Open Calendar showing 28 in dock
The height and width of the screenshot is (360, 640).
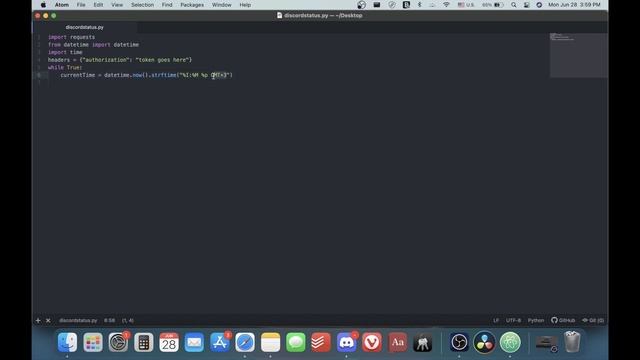pyautogui.click(x=169, y=342)
